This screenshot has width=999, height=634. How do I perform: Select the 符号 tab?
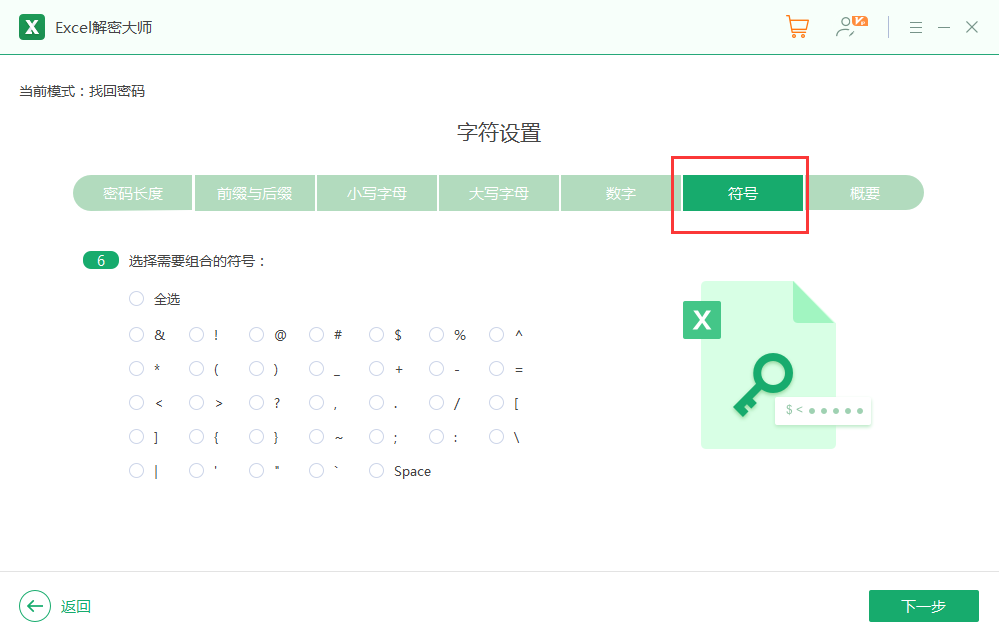point(743,193)
